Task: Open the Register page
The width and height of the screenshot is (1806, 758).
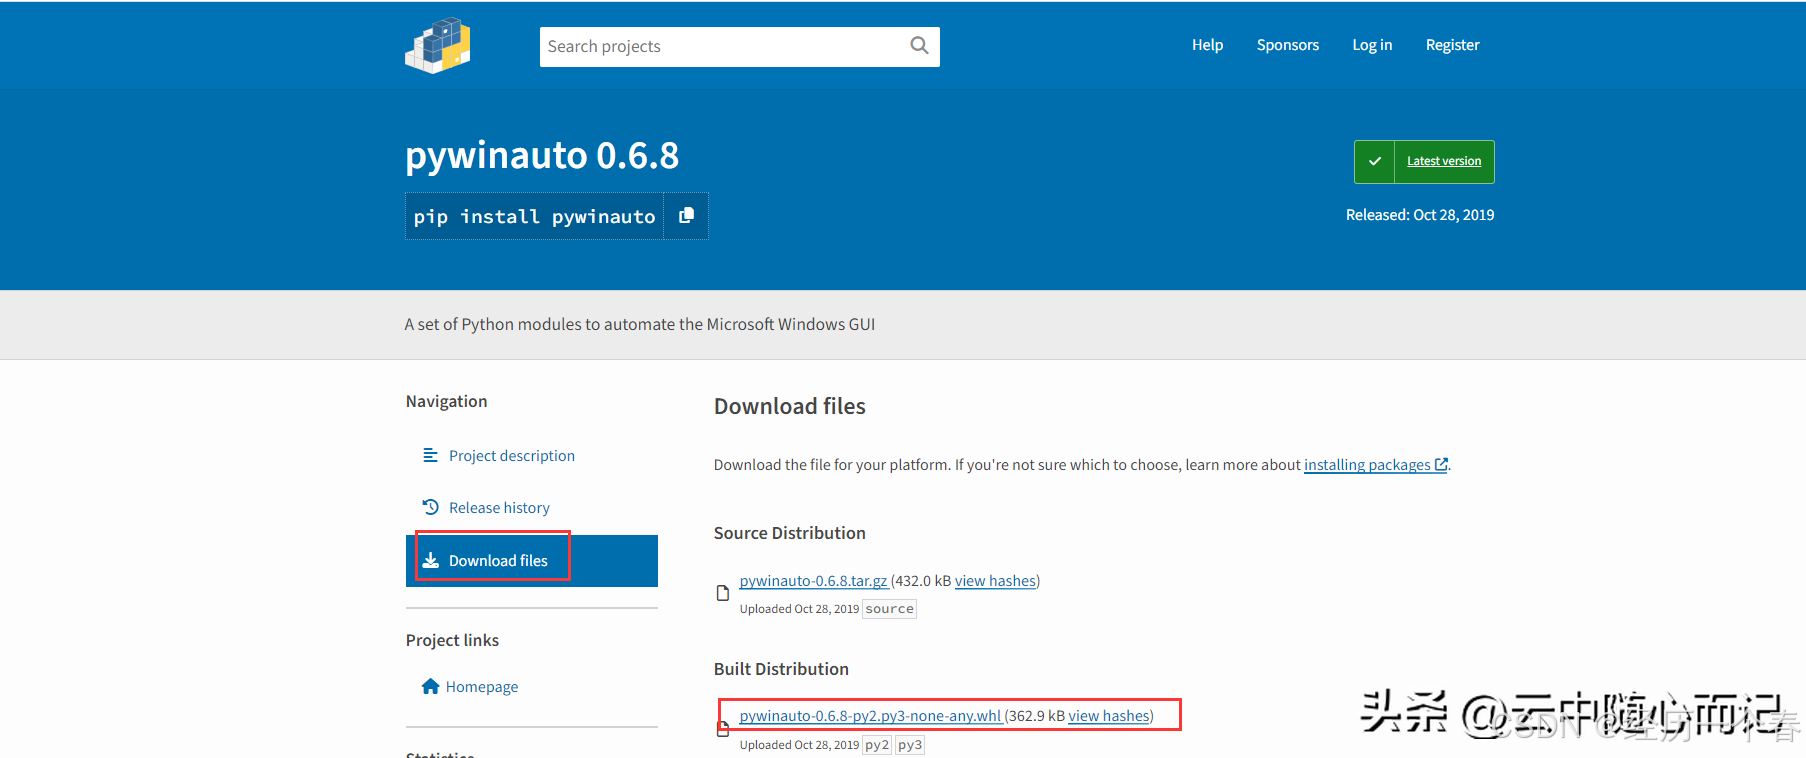Action: click(1452, 45)
